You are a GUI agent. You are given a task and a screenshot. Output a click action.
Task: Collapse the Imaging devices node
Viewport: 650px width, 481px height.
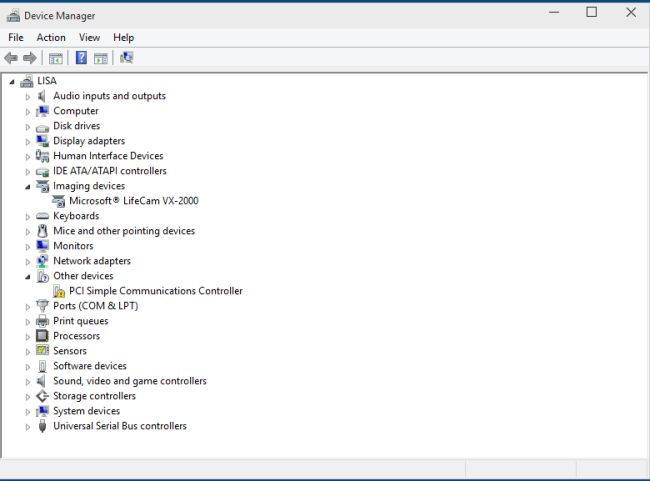coord(28,187)
